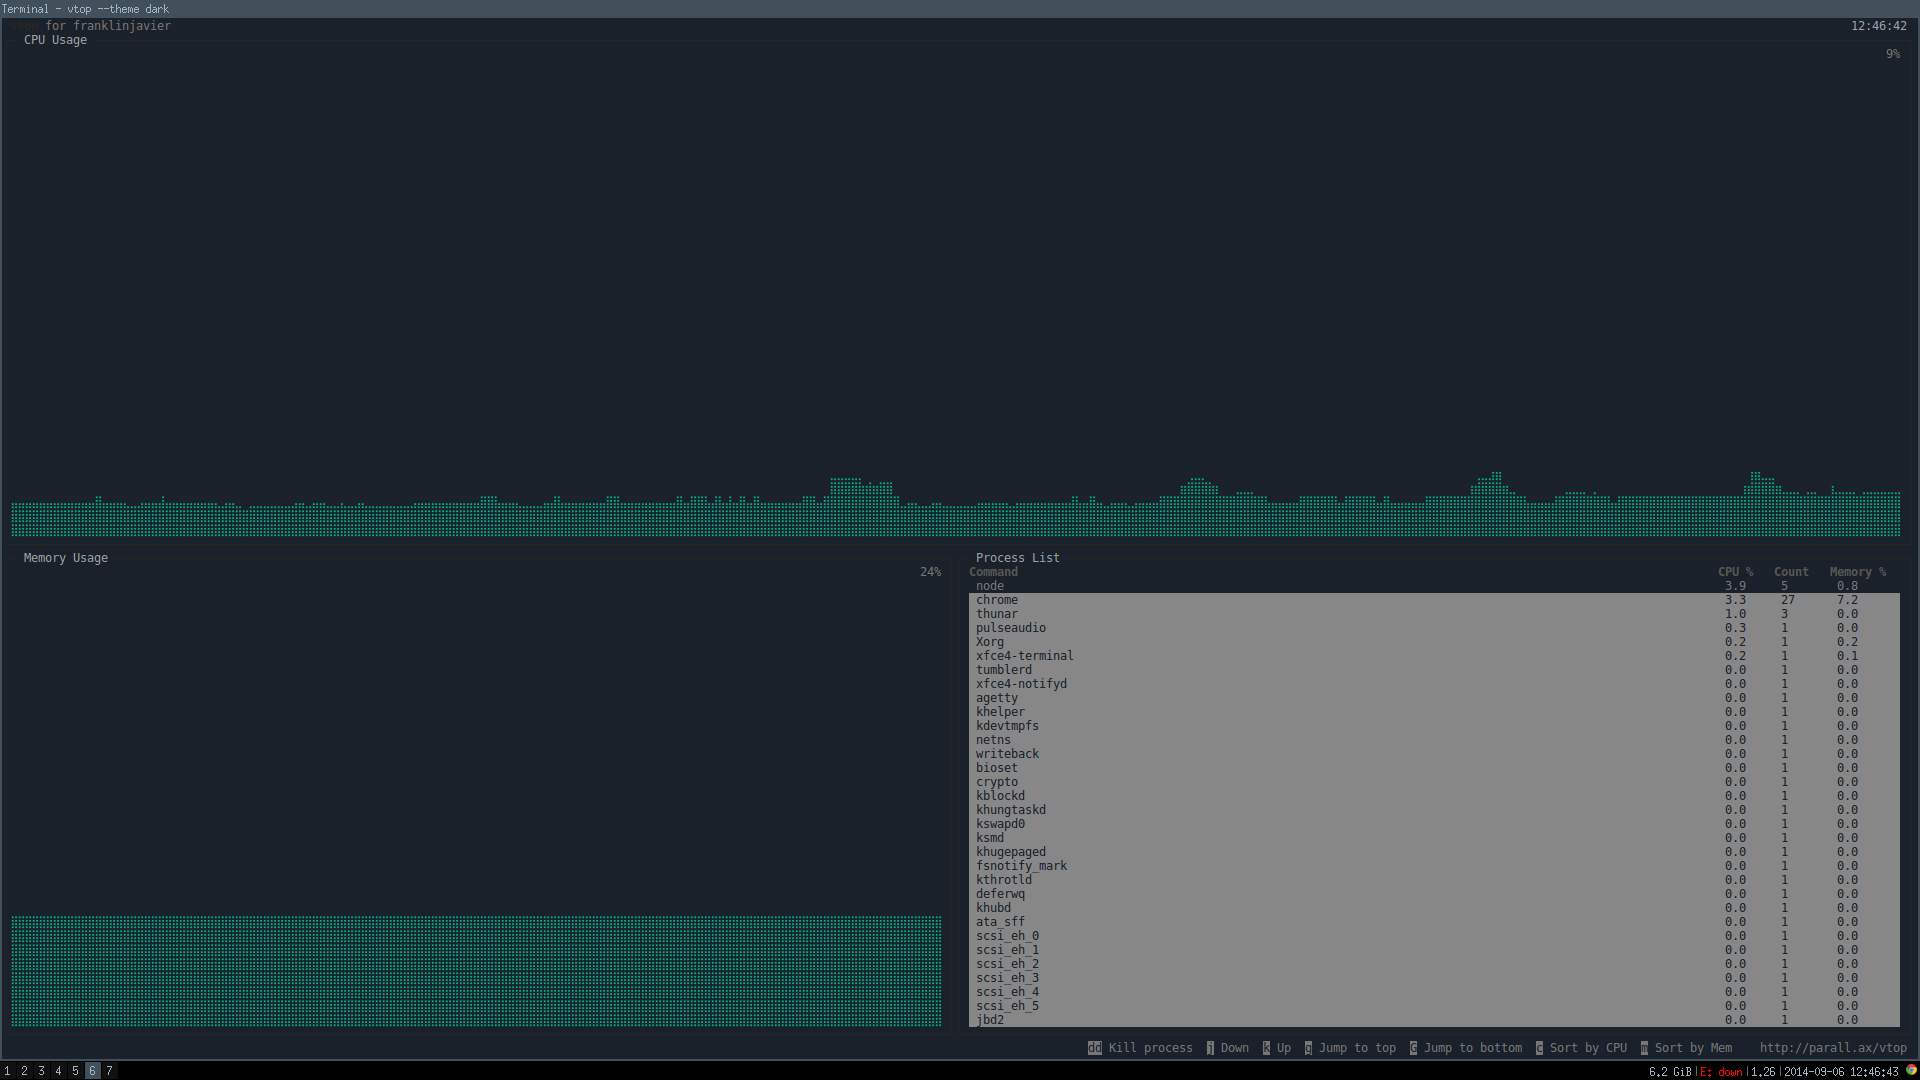Click the 'c' Sort by CPU hint
The height and width of the screenshot is (1080, 1920).
pyautogui.click(x=1539, y=1048)
